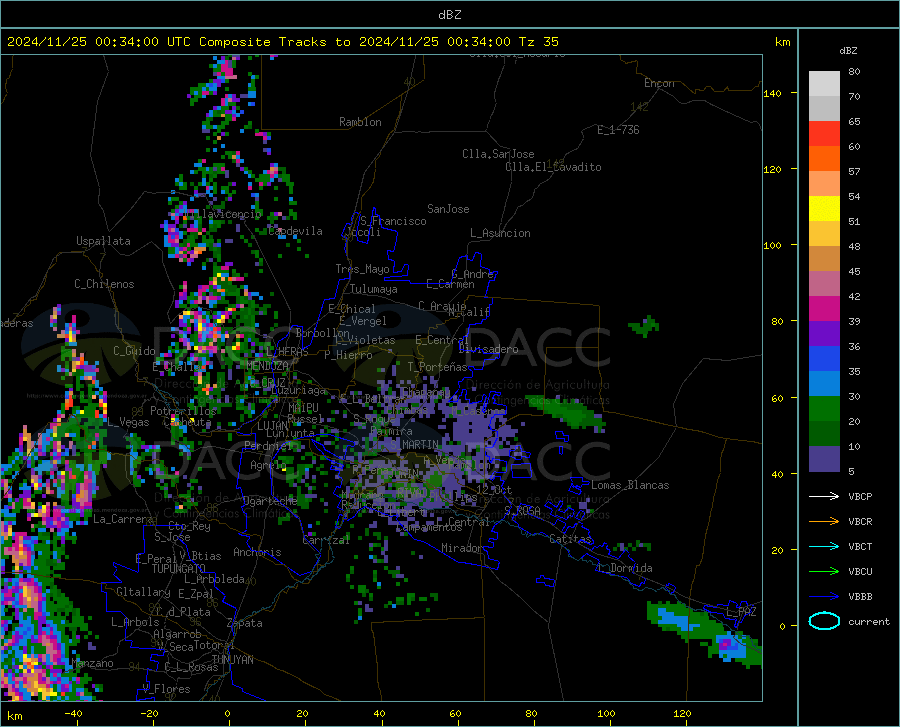Image resolution: width=900 pixels, height=727 pixels.
Task: Click the -40 km horizontal axis tick
Action: pos(73,713)
